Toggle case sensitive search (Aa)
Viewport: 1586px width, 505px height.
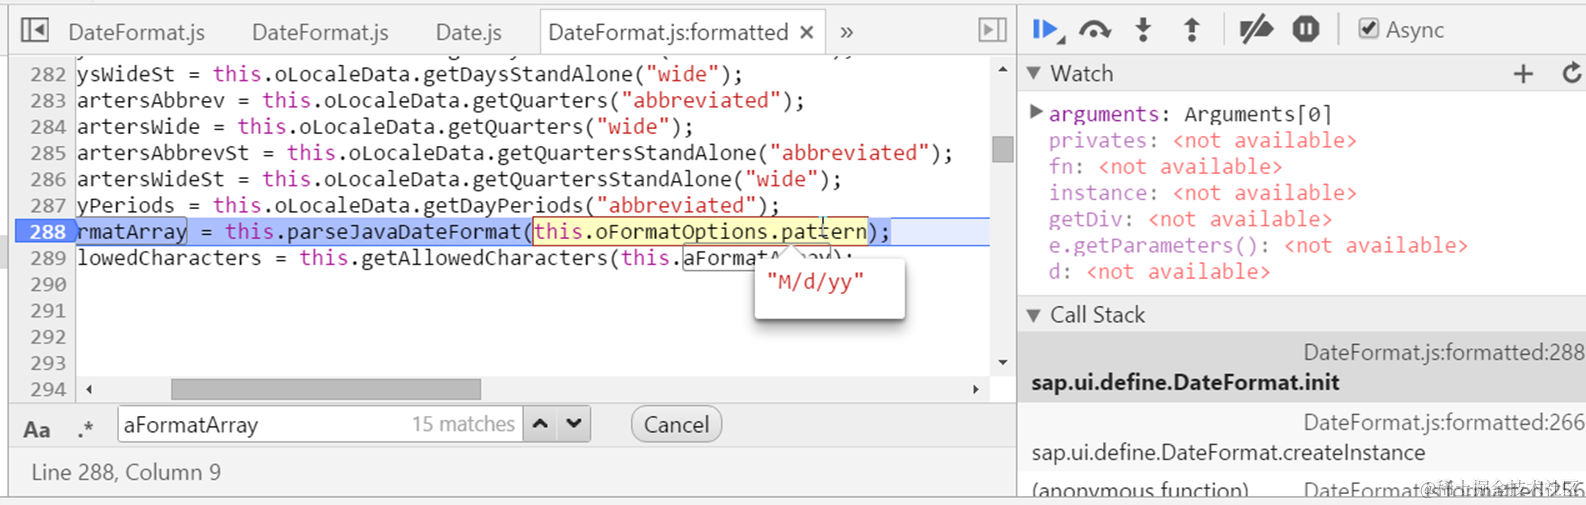pos(37,429)
